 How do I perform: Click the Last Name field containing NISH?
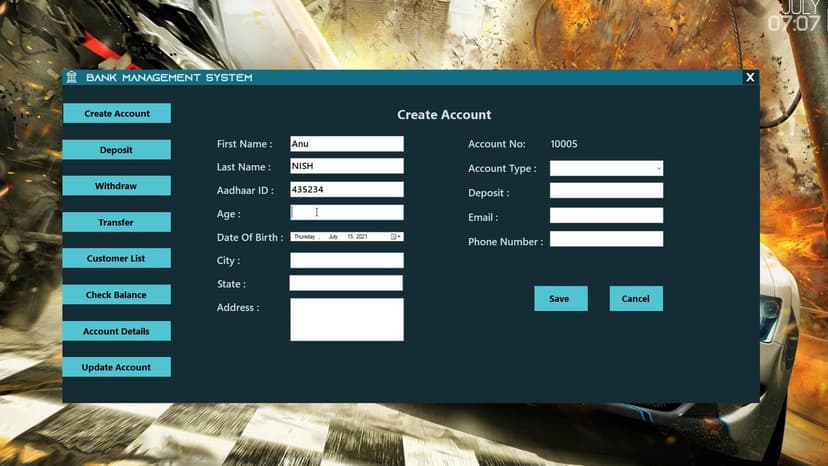pyautogui.click(x=347, y=166)
